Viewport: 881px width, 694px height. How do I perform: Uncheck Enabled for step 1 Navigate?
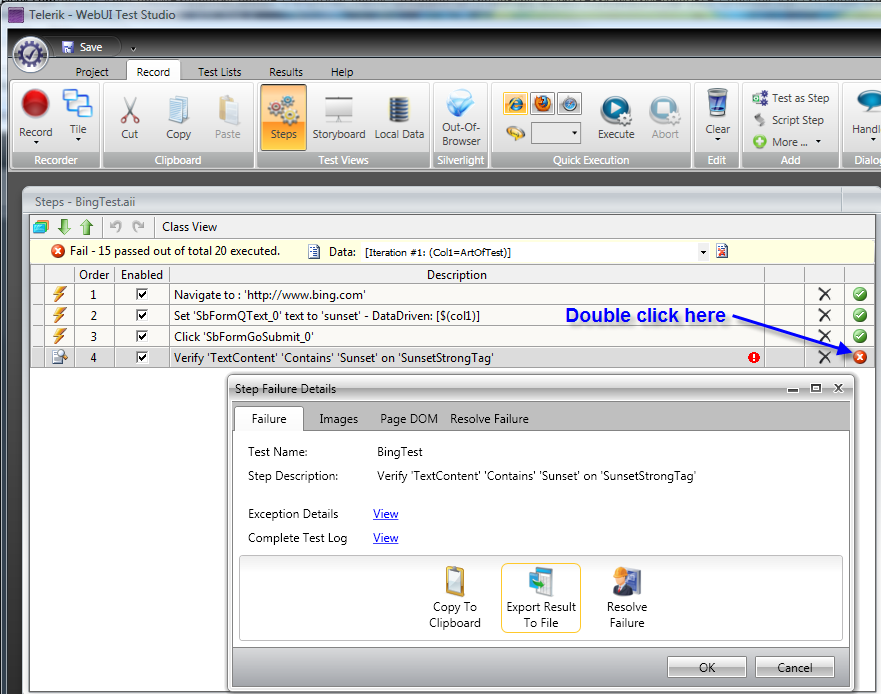tap(142, 294)
